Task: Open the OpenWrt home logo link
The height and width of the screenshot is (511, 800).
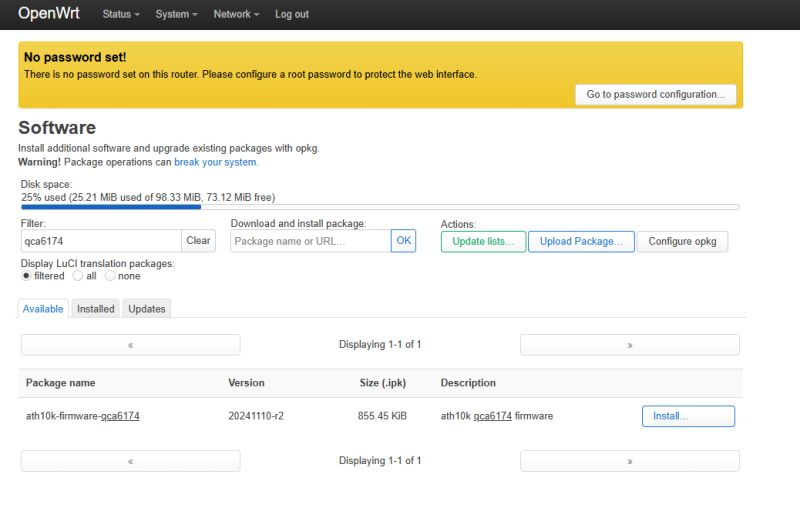Action: tap(48, 13)
